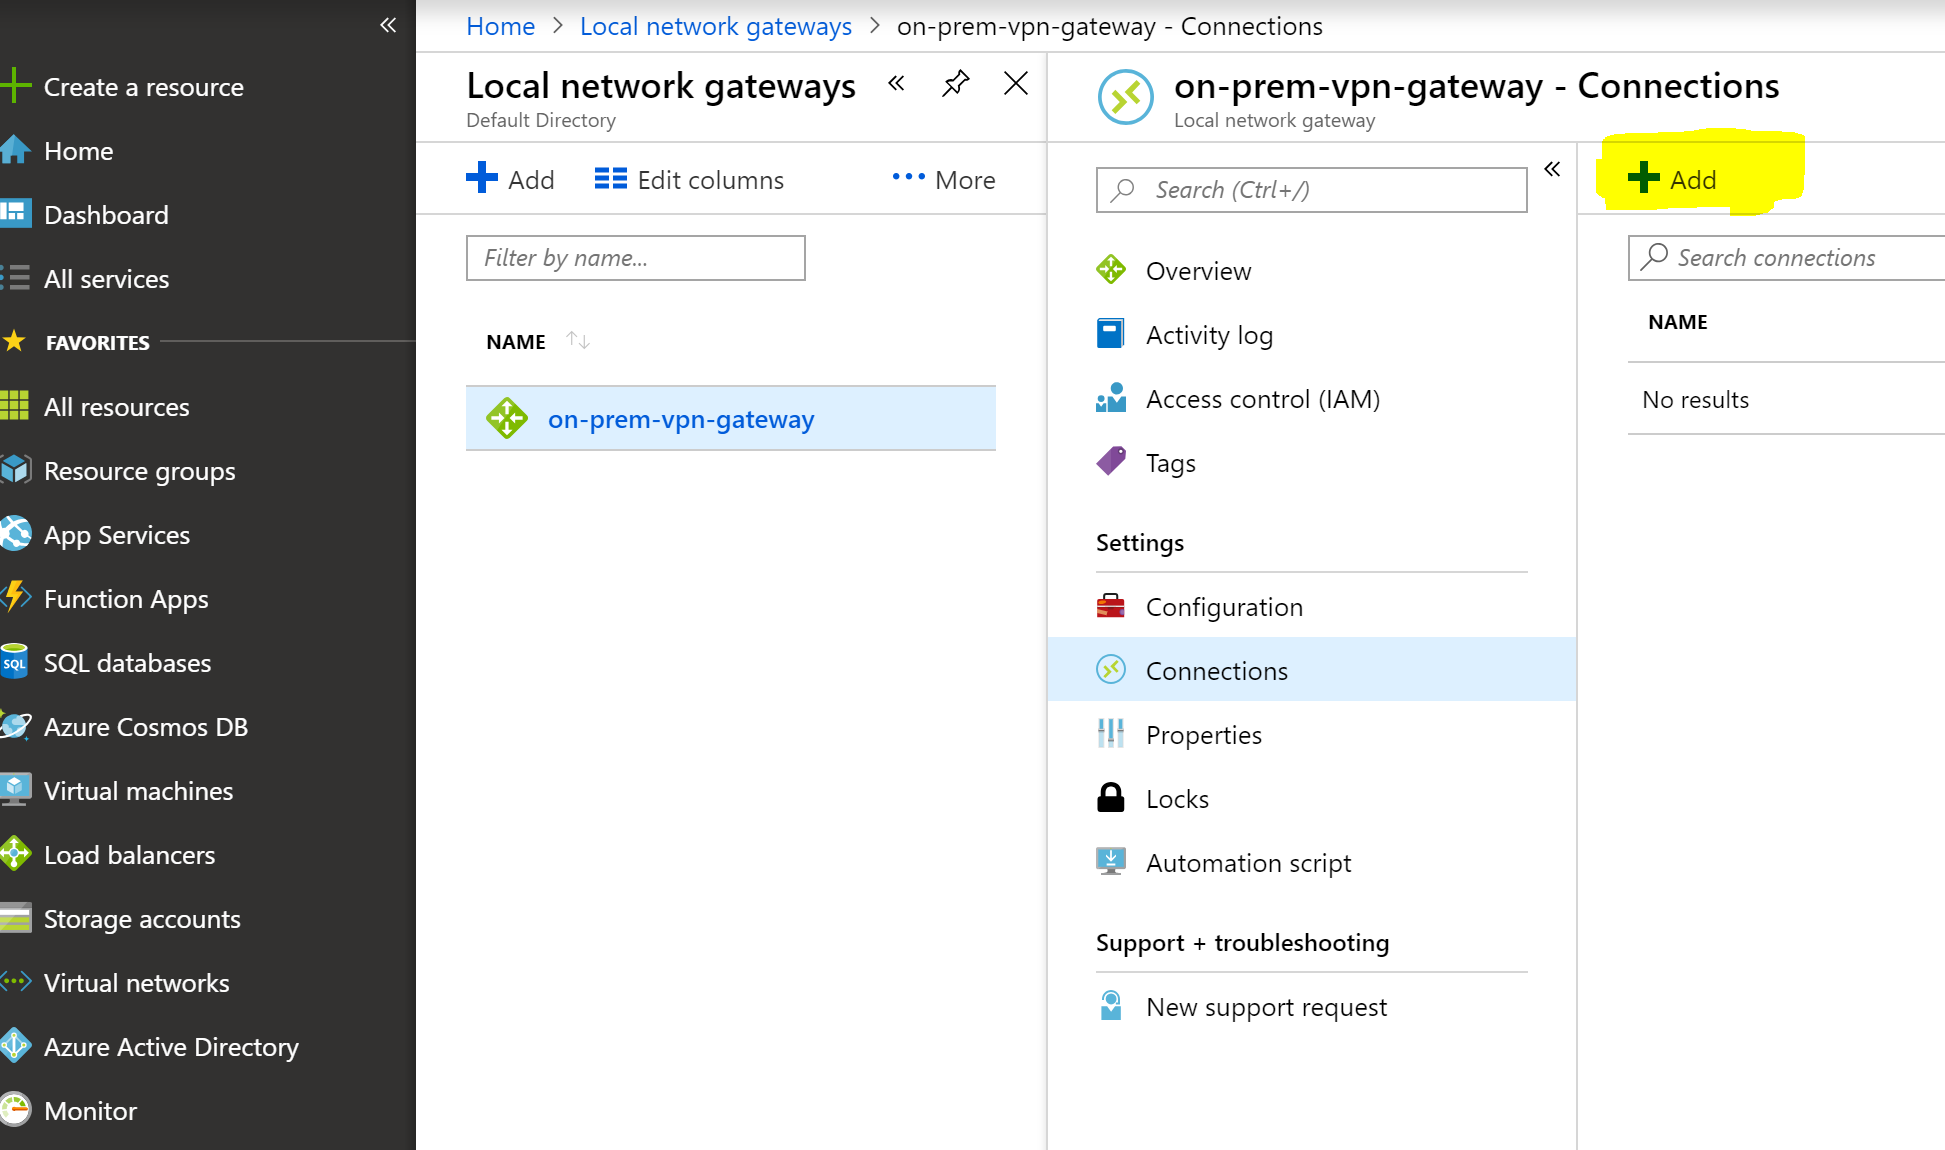Open SQL databases from the sidebar
Image resolution: width=1945 pixels, height=1150 pixels.
click(x=127, y=662)
